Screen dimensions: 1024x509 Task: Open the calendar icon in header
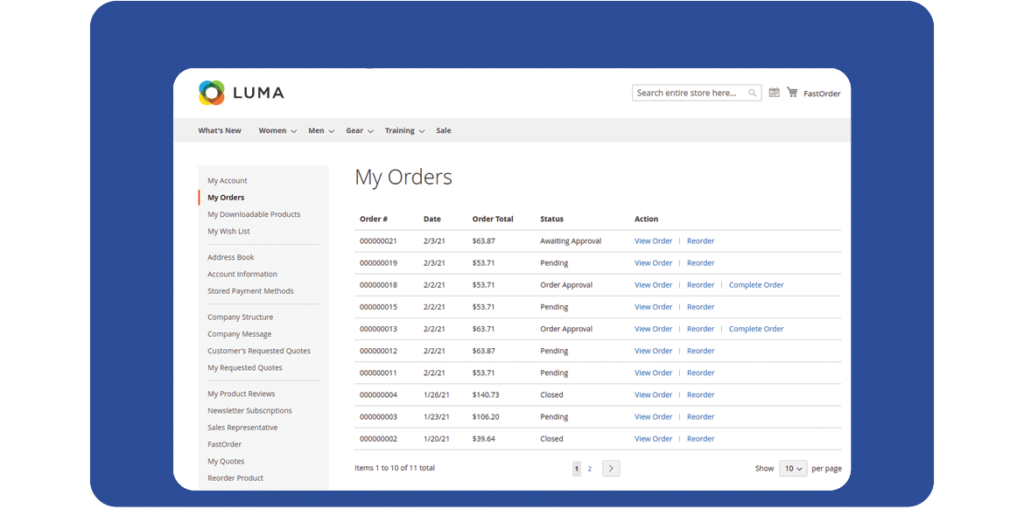(773, 93)
